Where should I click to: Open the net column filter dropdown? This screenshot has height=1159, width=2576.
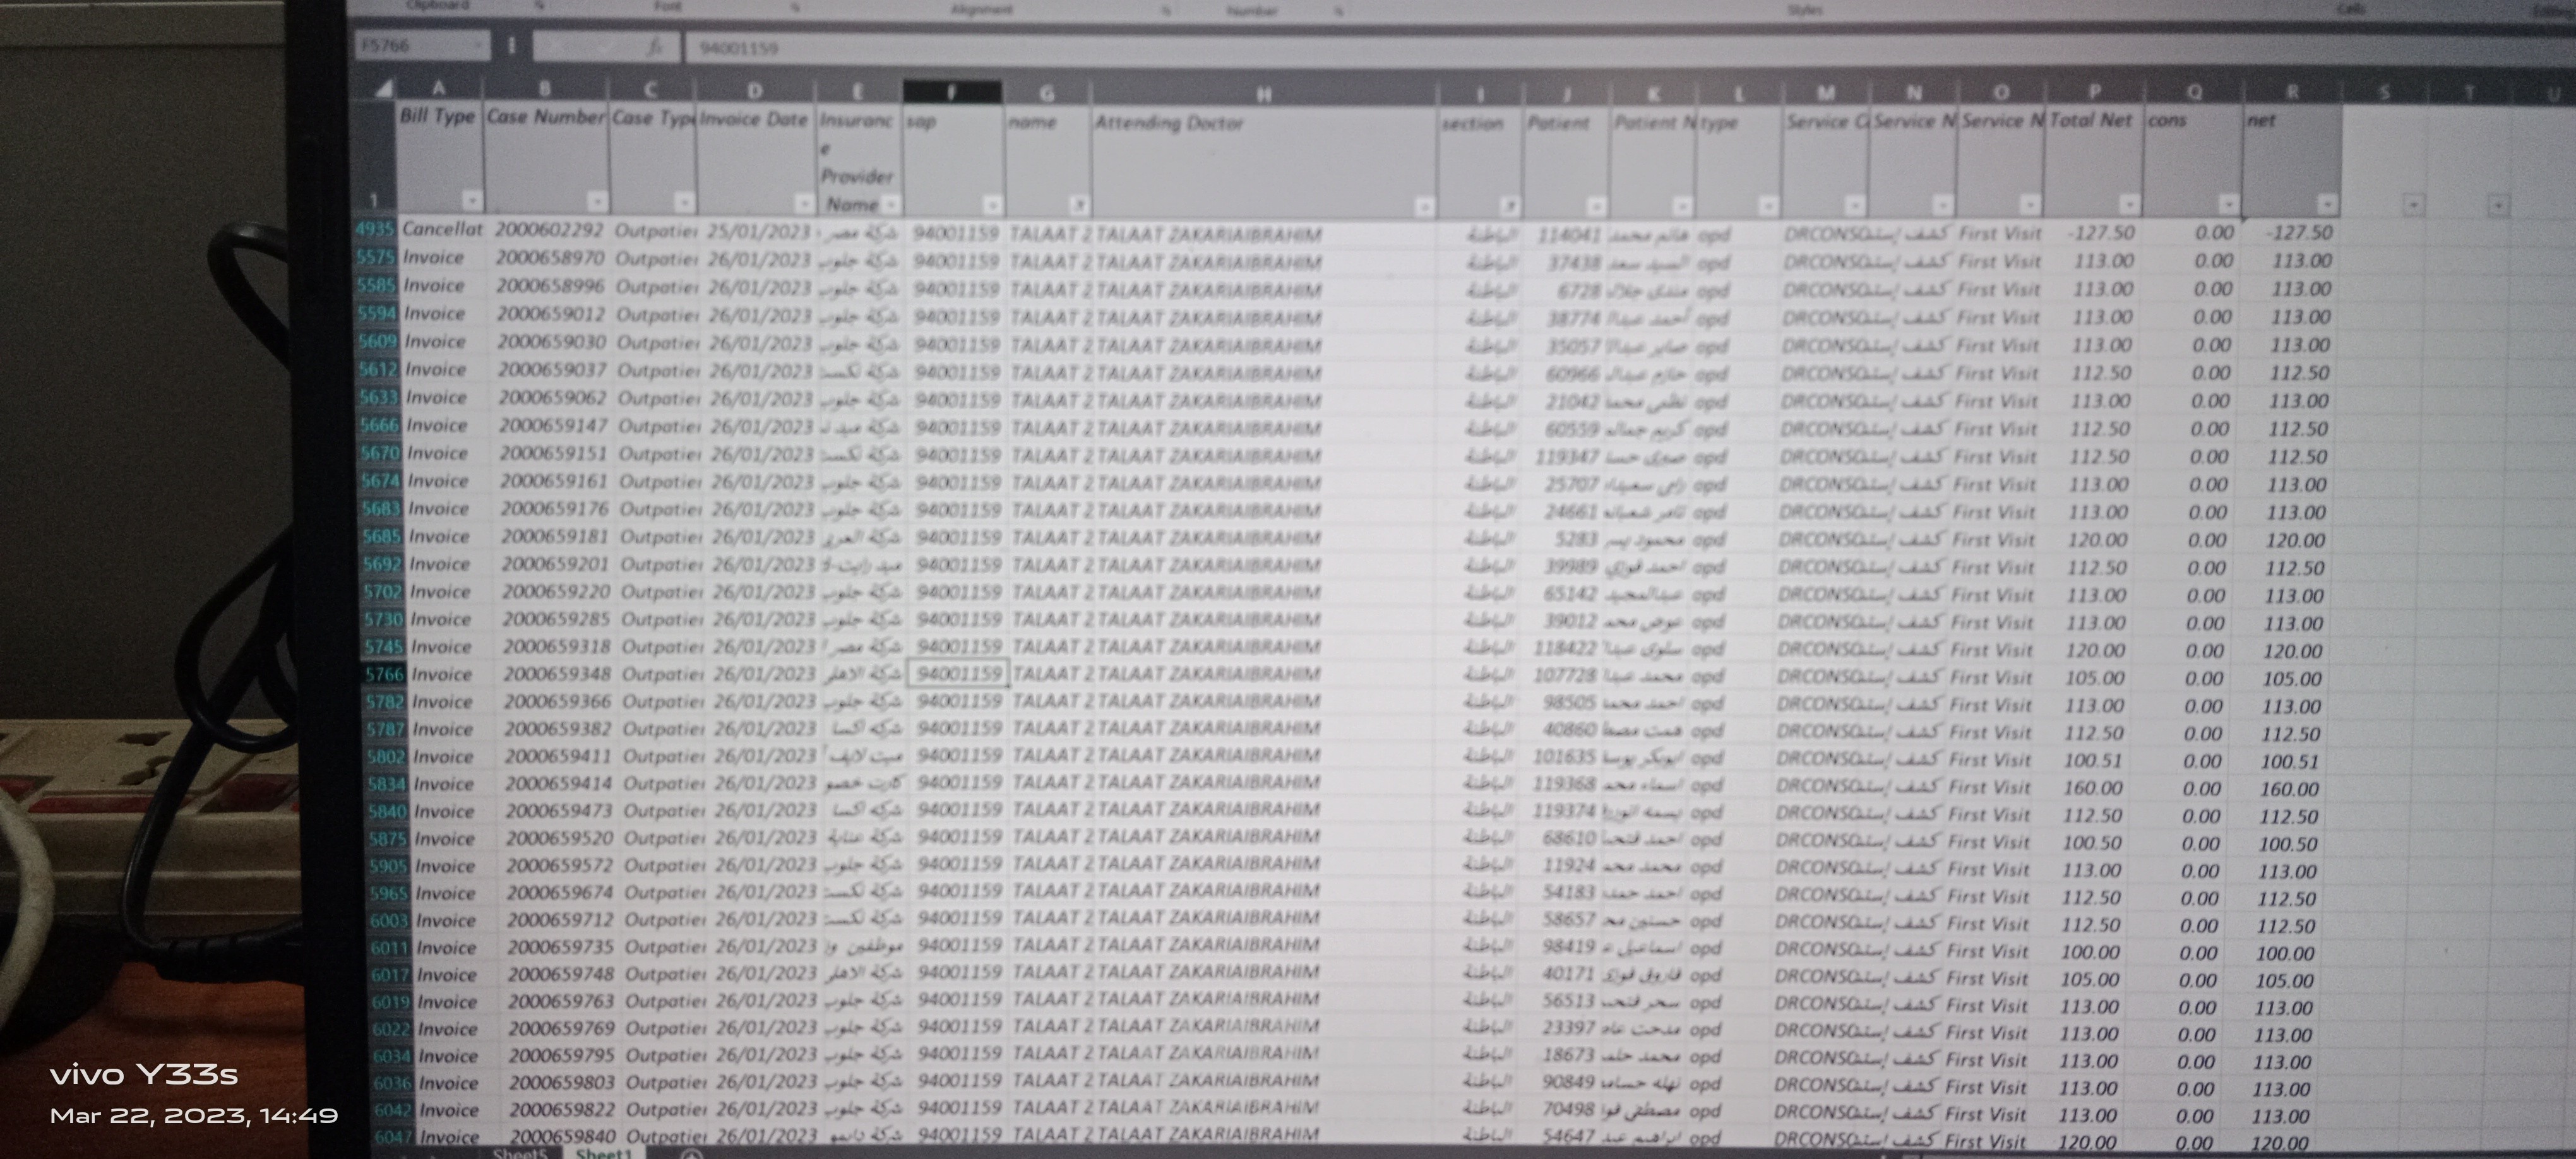[x=2327, y=204]
